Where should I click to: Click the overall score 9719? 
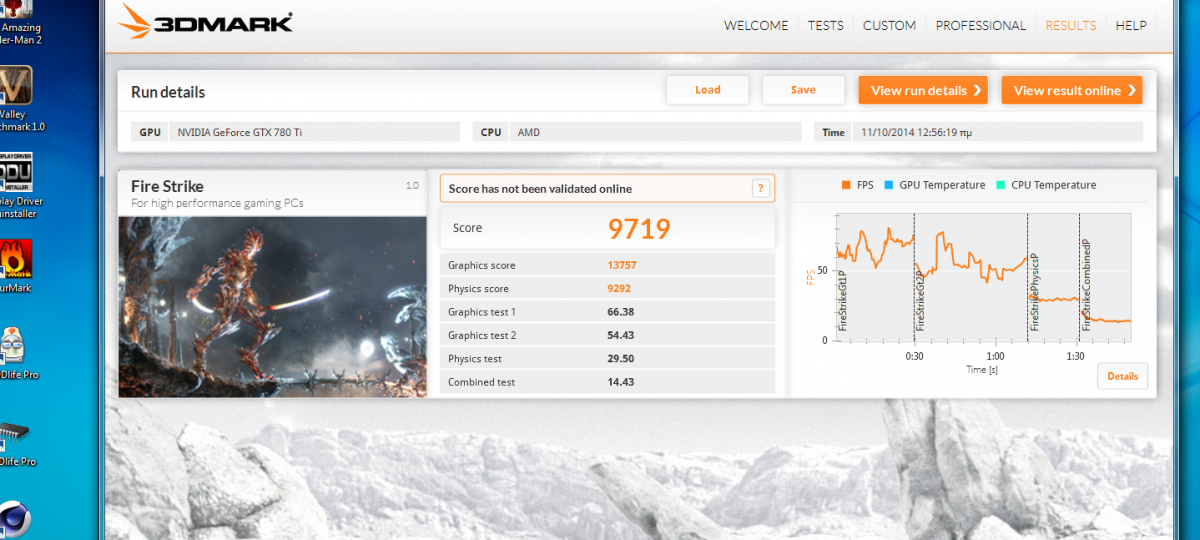(639, 229)
